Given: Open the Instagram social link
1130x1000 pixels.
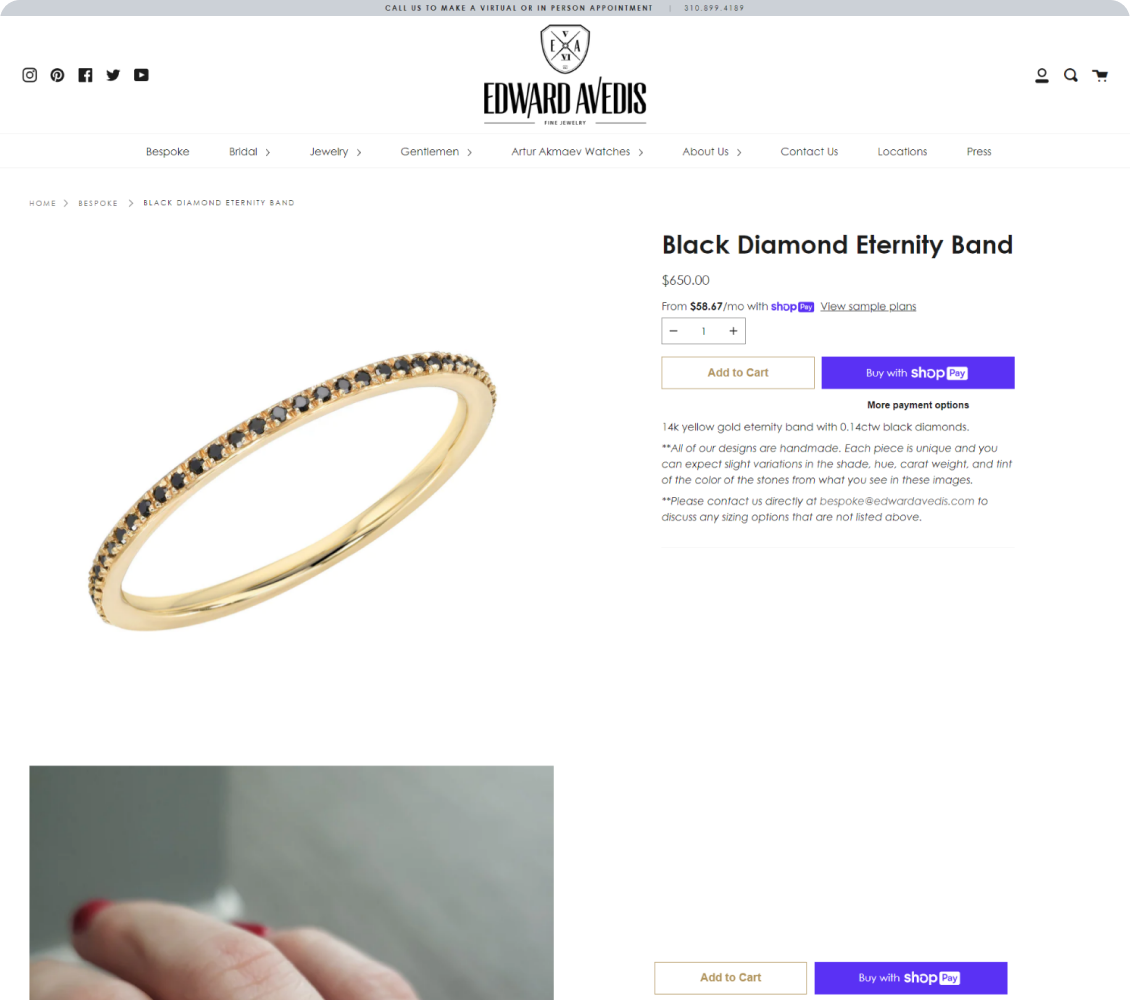Looking at the screenshot, I should coord(30,75).
